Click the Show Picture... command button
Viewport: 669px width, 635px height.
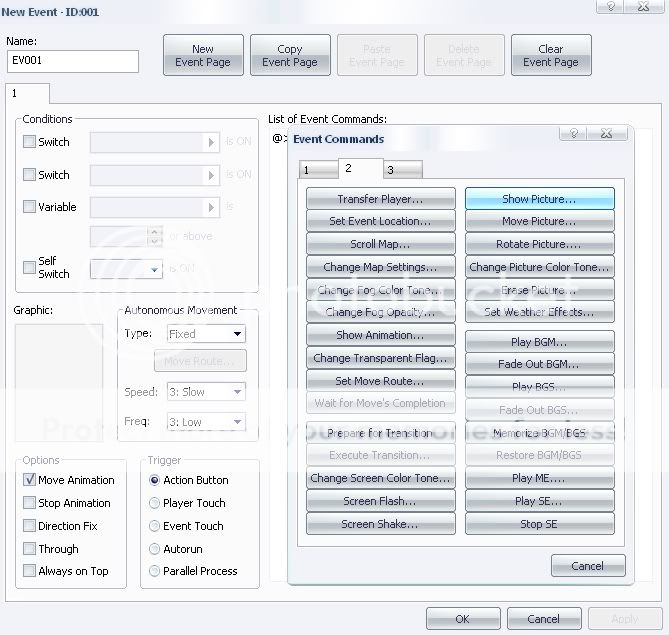tap(539, 199)
